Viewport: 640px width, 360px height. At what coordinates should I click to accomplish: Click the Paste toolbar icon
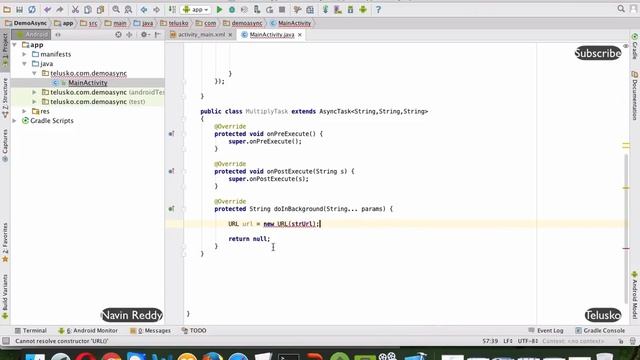(x=100, y=9)
